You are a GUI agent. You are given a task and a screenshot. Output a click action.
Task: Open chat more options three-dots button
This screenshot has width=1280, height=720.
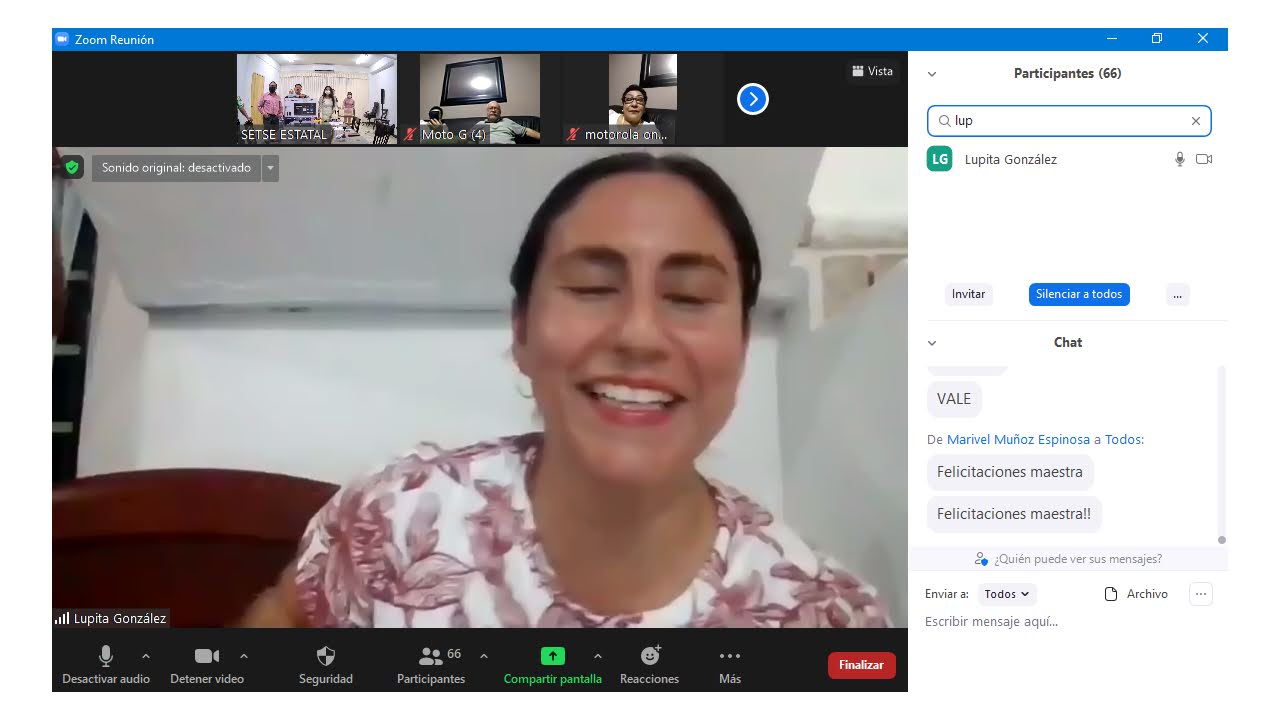coord(1201,594)
